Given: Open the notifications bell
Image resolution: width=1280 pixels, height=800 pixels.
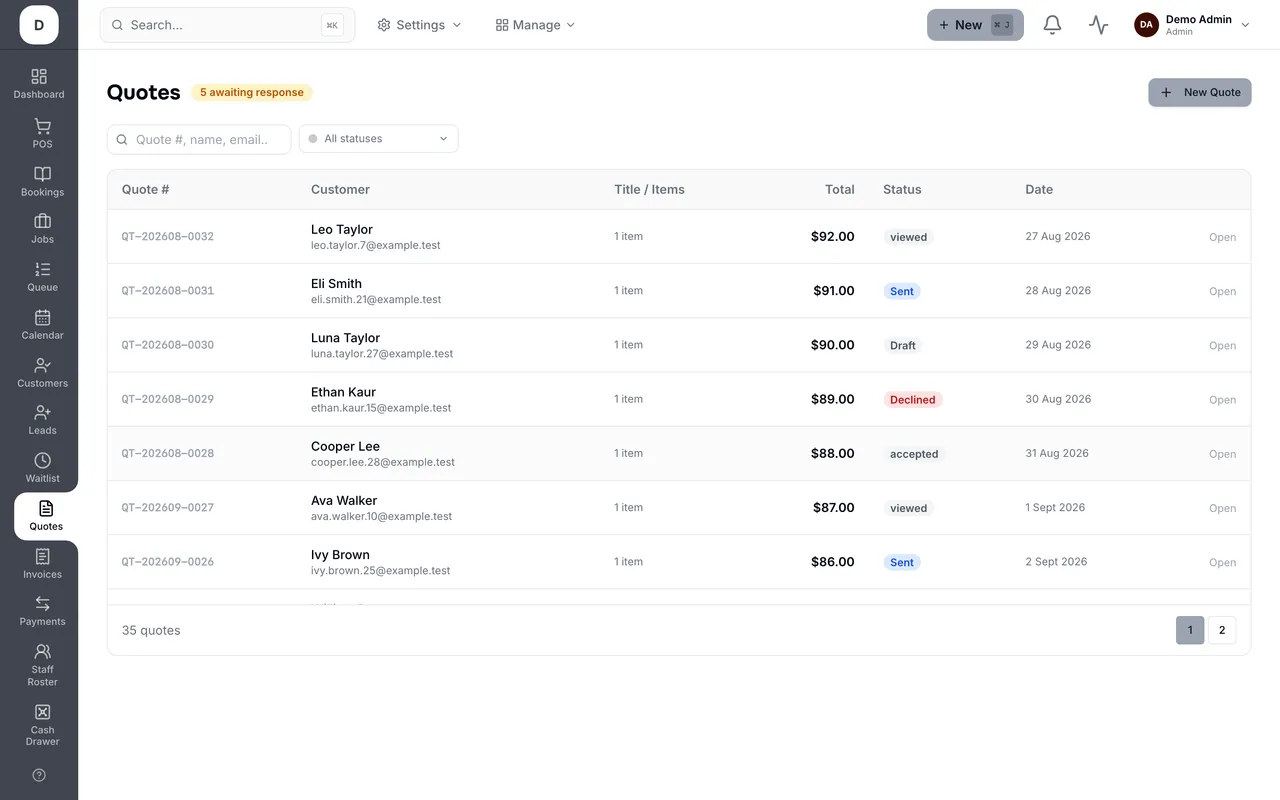Looking at the screenshot, I should point(1052,25).
